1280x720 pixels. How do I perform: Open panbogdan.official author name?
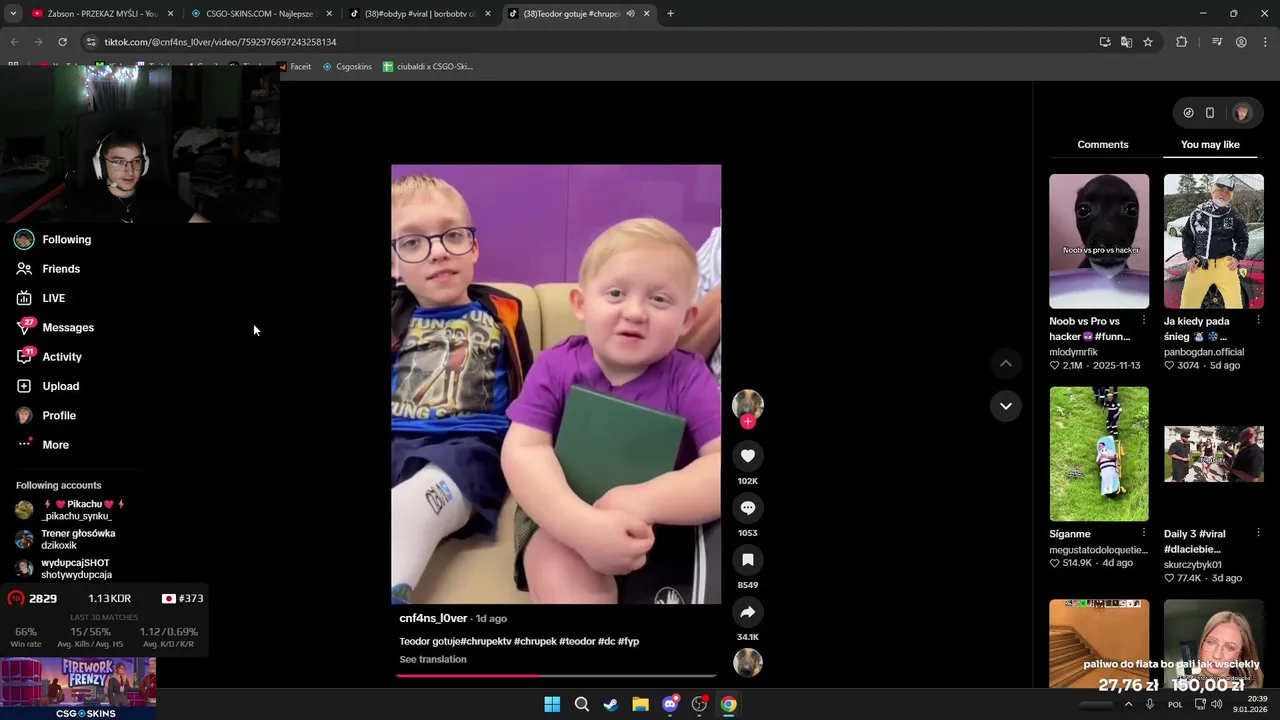coord(1204,352)
